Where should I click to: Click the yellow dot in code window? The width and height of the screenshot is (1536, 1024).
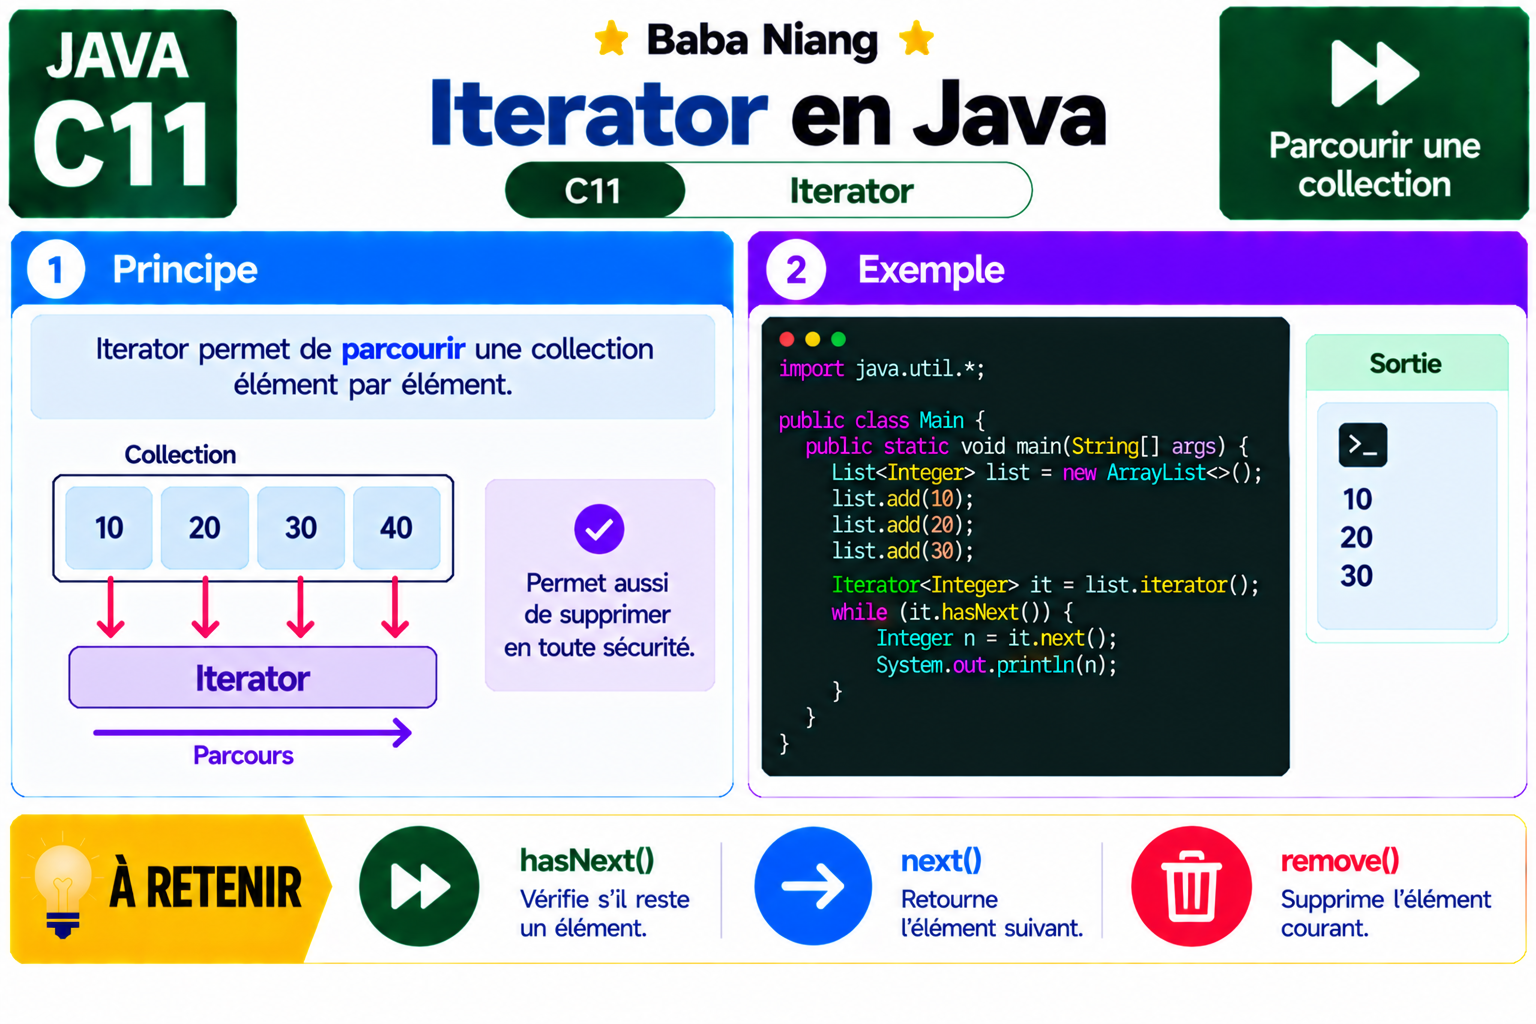coord(812,339)
